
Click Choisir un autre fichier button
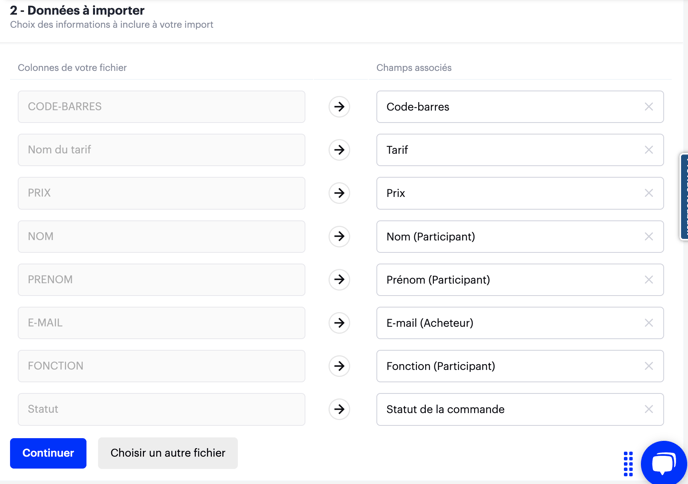(168, 453)
